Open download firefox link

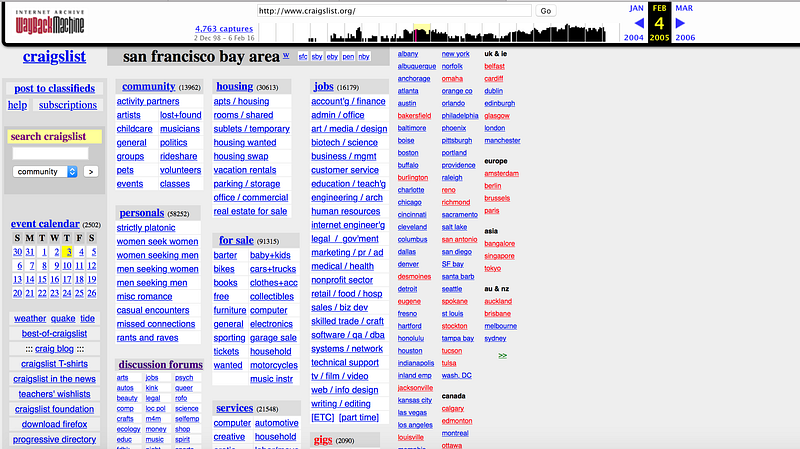(54, 425)
